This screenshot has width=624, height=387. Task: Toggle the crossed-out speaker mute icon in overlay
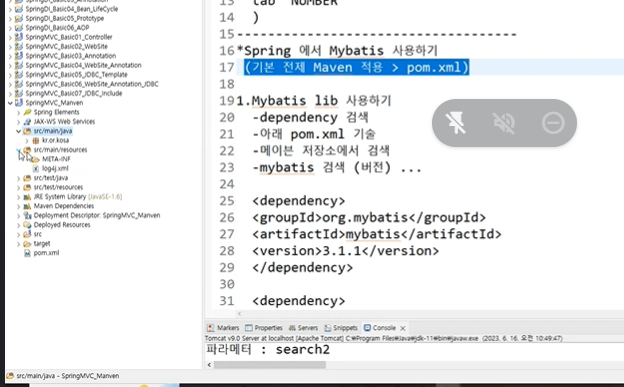tap(504, 123)
